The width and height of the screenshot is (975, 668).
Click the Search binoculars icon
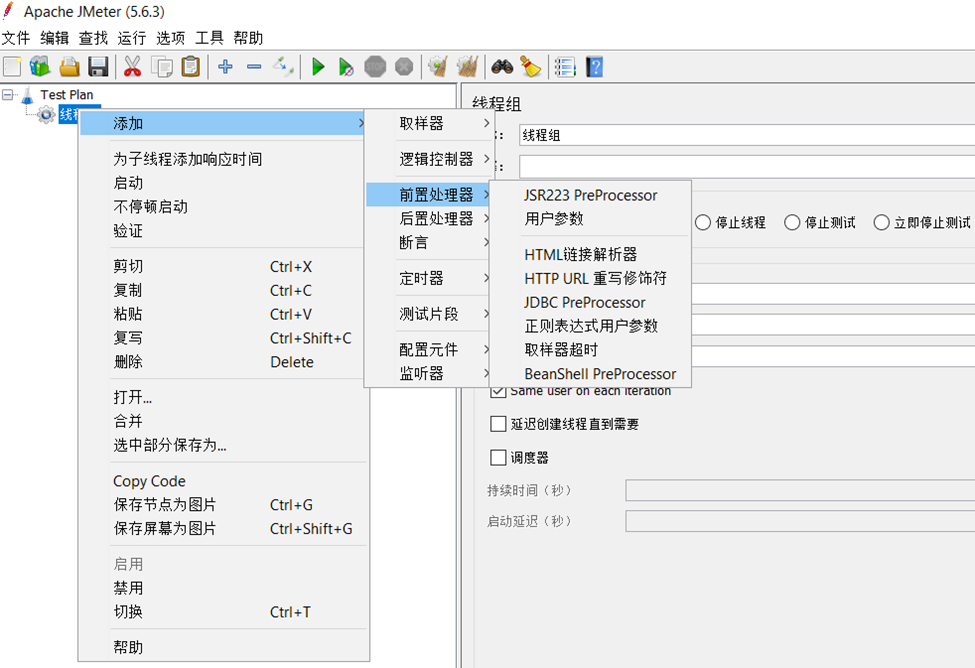click(x=502, y=67)
